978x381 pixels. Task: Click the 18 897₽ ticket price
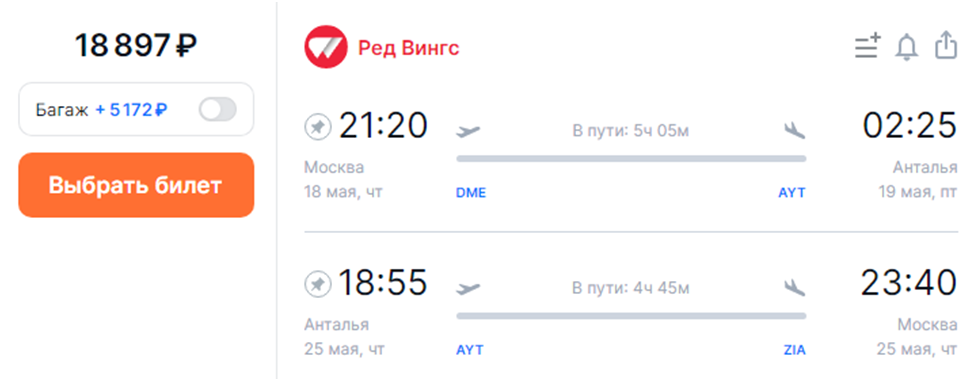click(136, 46)
